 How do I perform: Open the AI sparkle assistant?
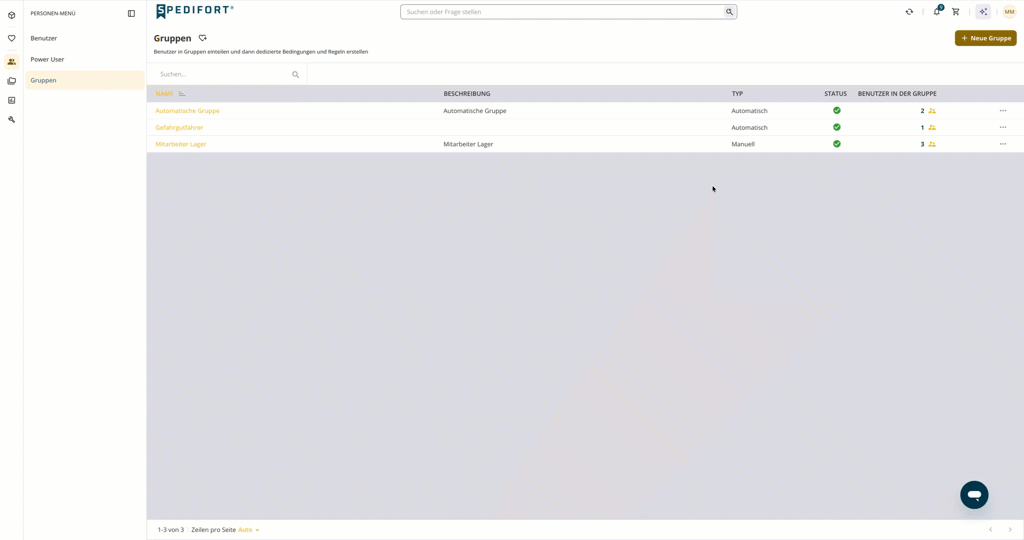(x=983, y=12)
